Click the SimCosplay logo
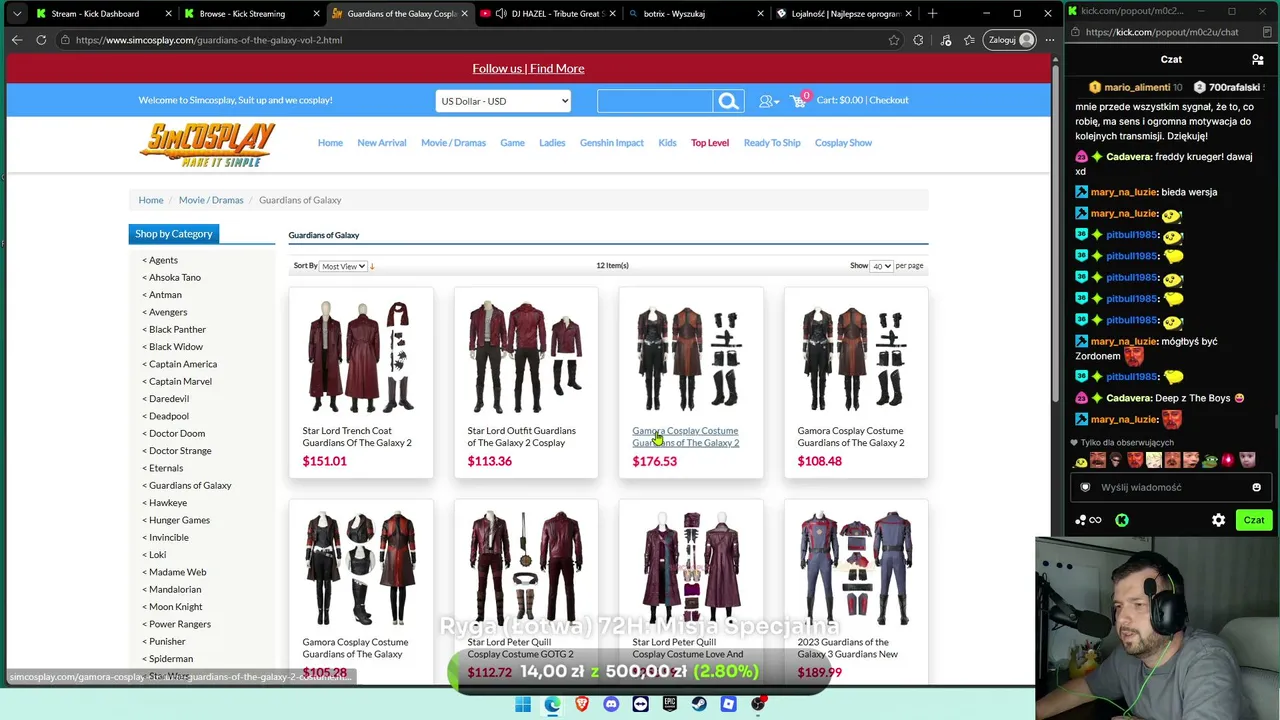This screenshot has height=720, width=1280. pos(207,144)
